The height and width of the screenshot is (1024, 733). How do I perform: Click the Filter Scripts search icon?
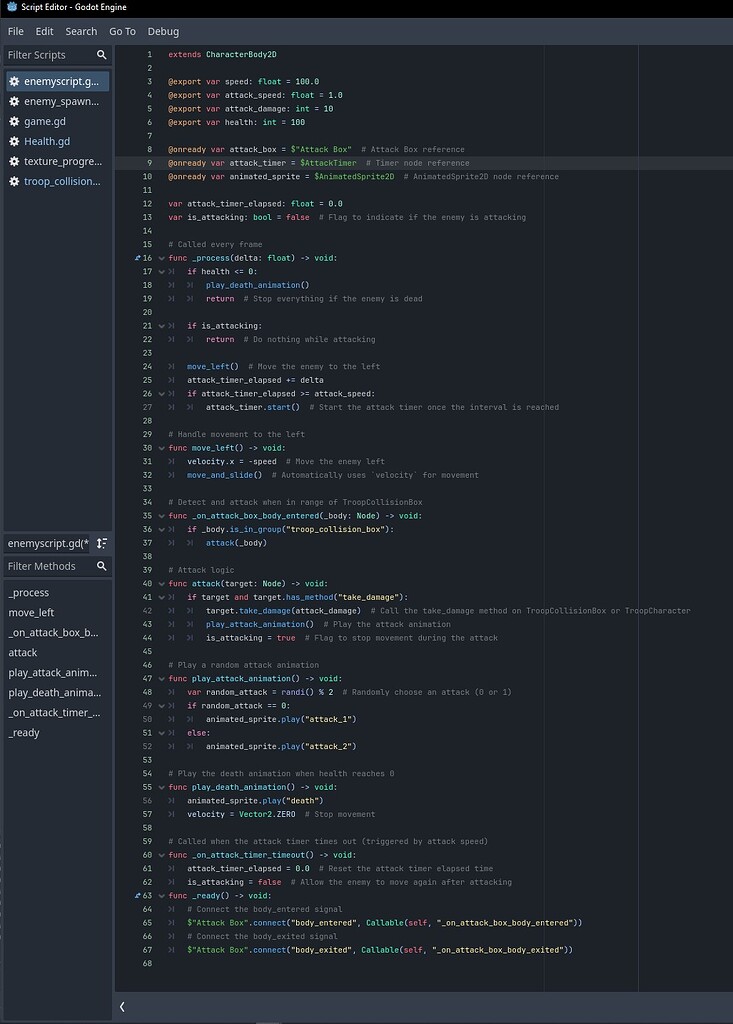[101, 55]
